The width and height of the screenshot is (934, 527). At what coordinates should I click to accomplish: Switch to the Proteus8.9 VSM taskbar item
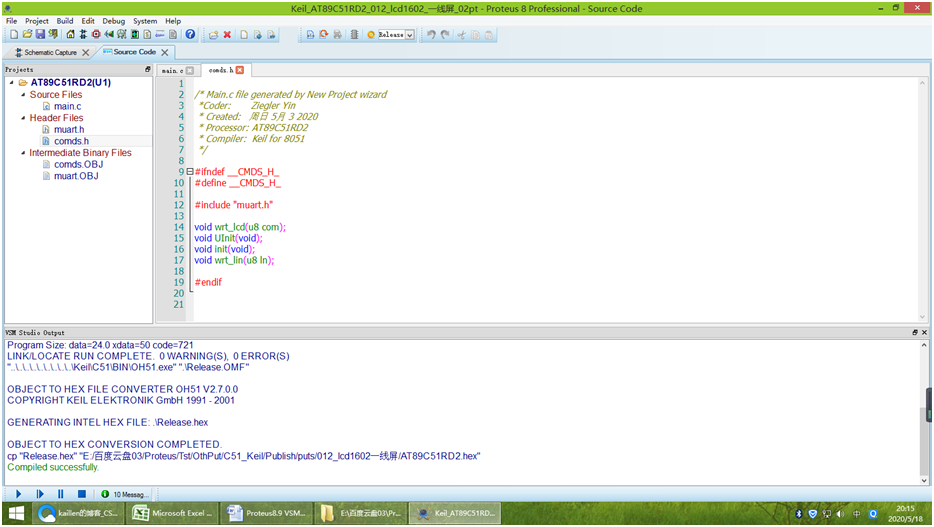[266, 513]
